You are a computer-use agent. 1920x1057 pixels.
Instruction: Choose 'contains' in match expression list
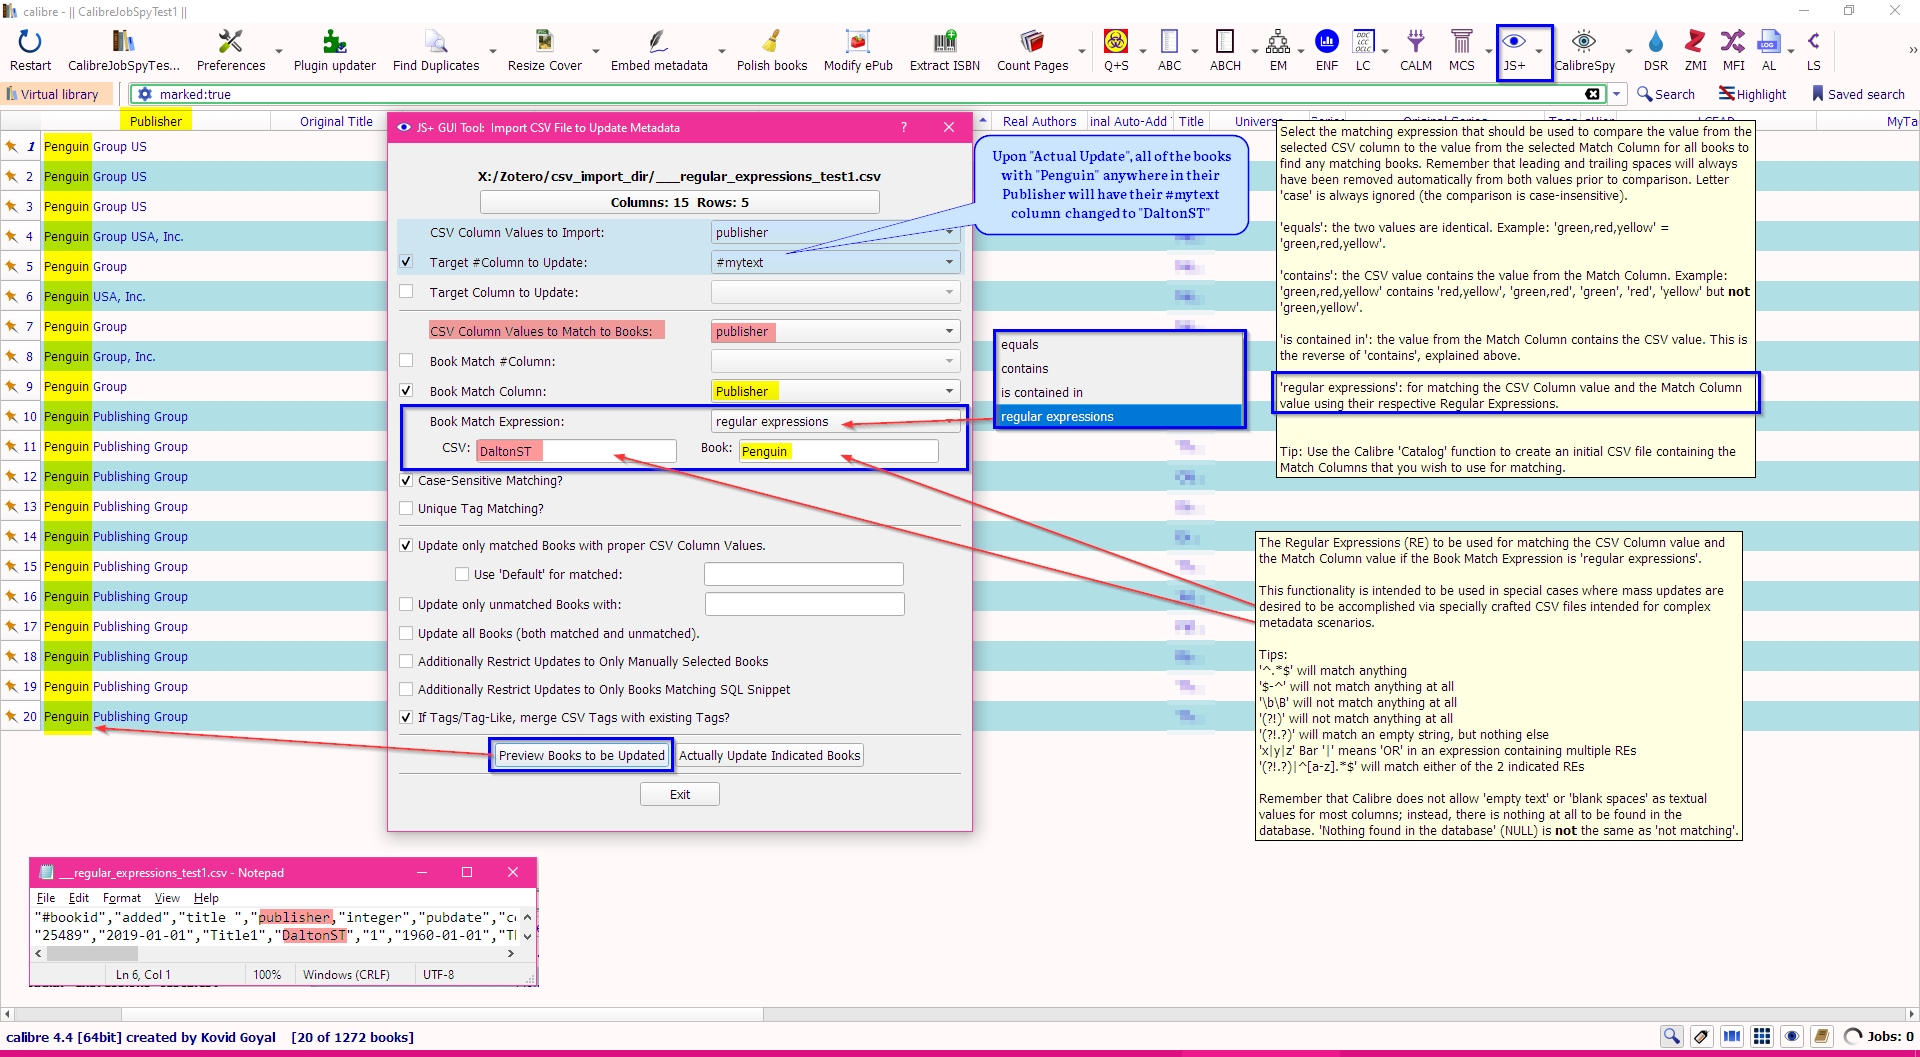[1119, 368]
